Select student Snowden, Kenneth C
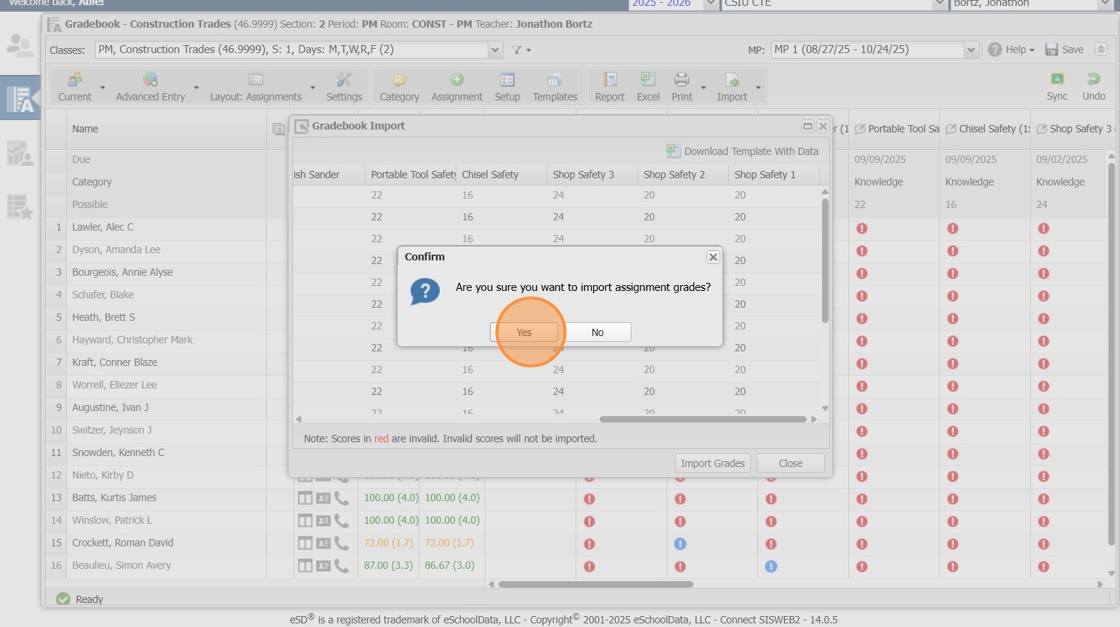The height and width of the screenshot is (627, 1120). 118,452
